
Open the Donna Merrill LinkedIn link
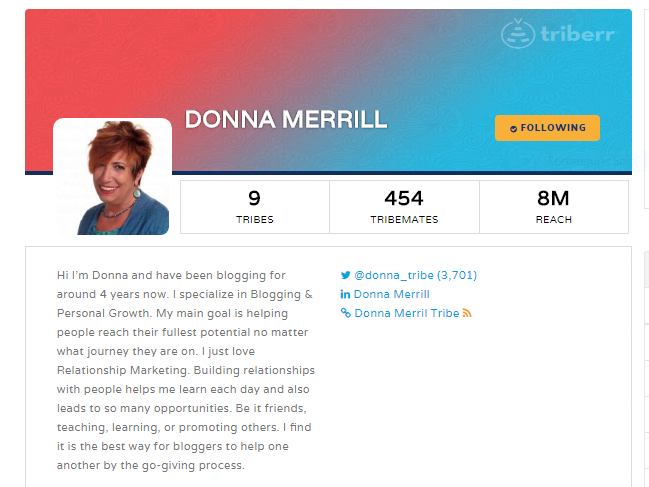click(x=392, y=294)
